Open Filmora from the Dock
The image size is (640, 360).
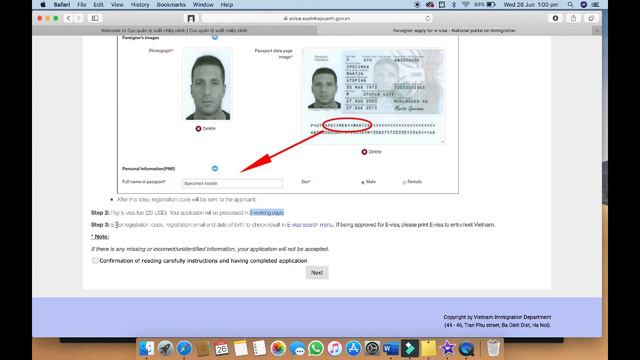409,349
